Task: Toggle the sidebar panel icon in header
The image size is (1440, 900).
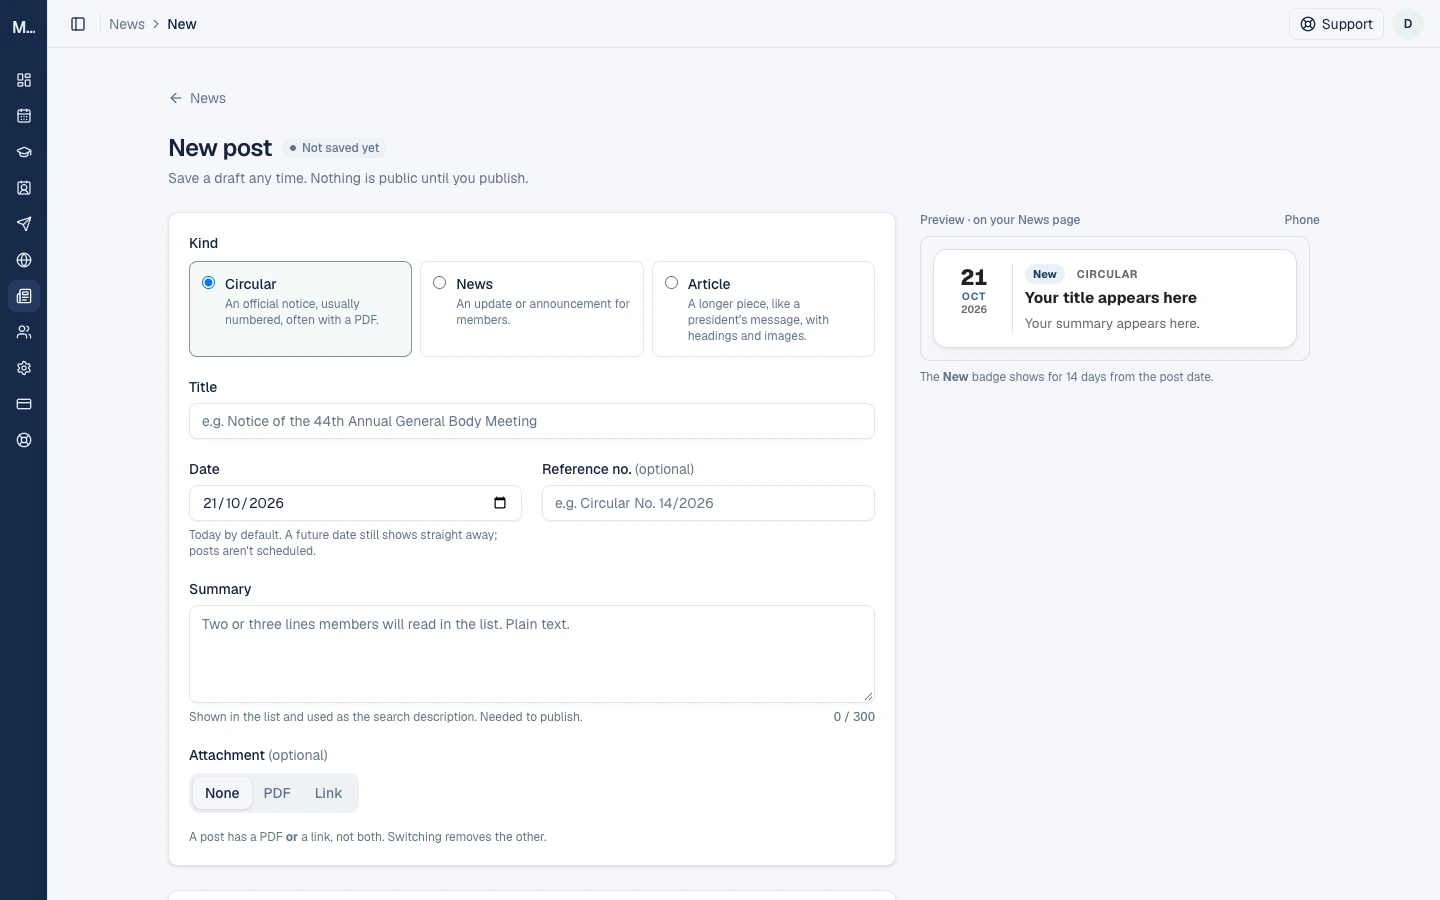Action: pyautogui.click(x=78, y=24)
